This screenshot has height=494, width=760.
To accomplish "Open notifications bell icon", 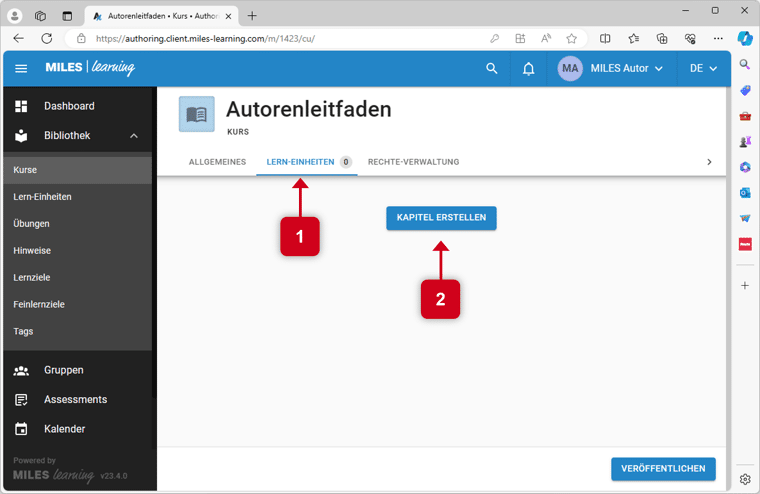I will coord(528,69).
